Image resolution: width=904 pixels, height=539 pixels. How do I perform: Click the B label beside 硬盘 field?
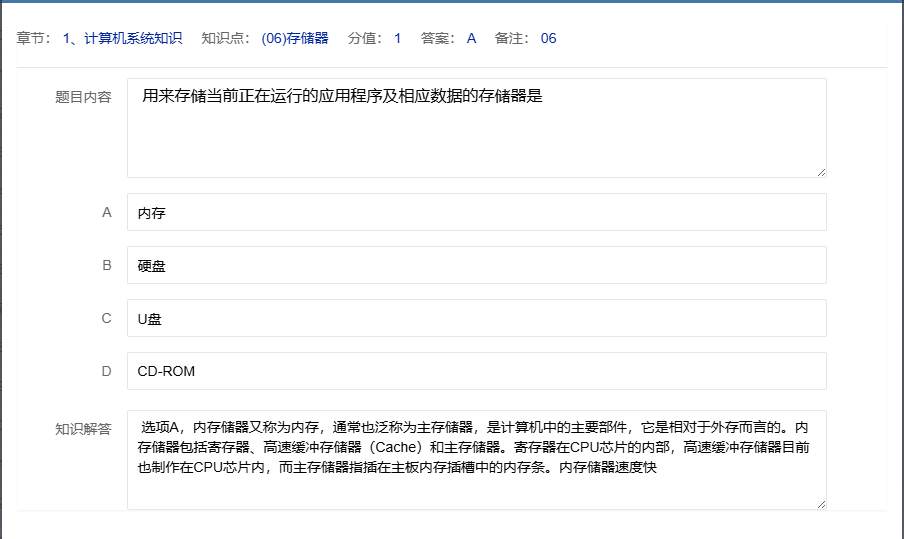(107, 265)
